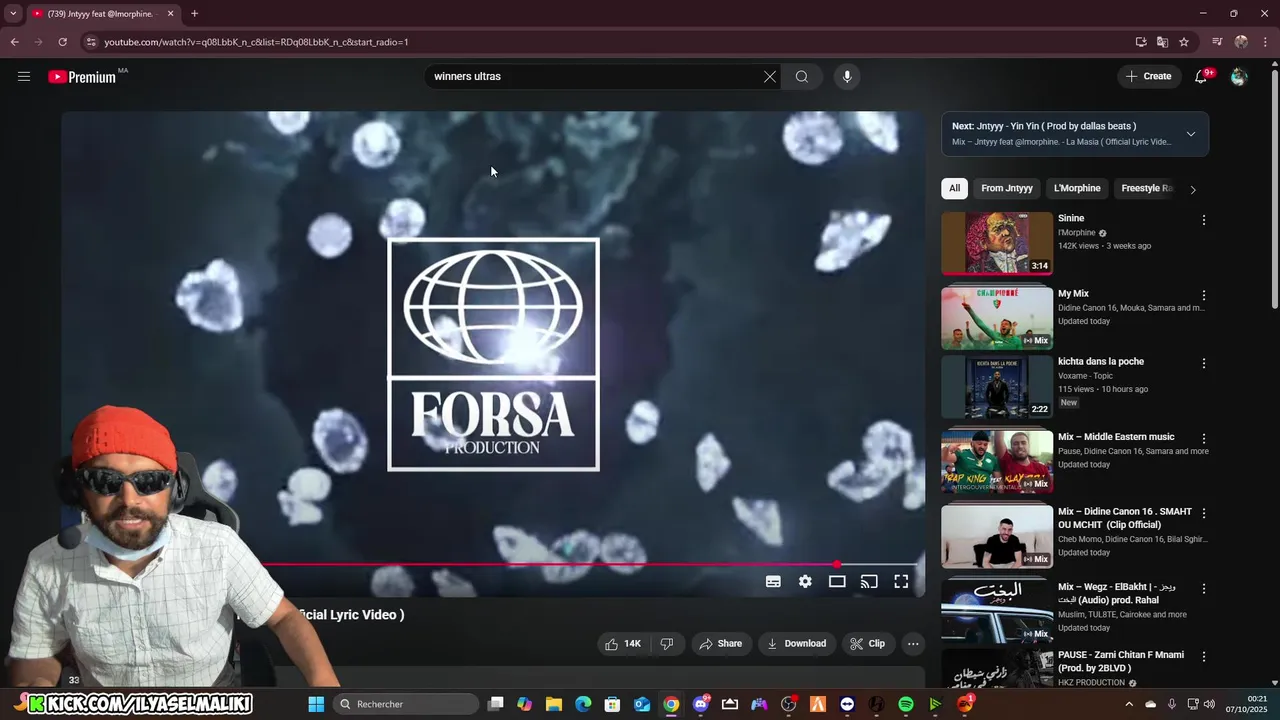Select the Freestyle Rap filter chip
1280x720 pixels.
[1146, 188]
